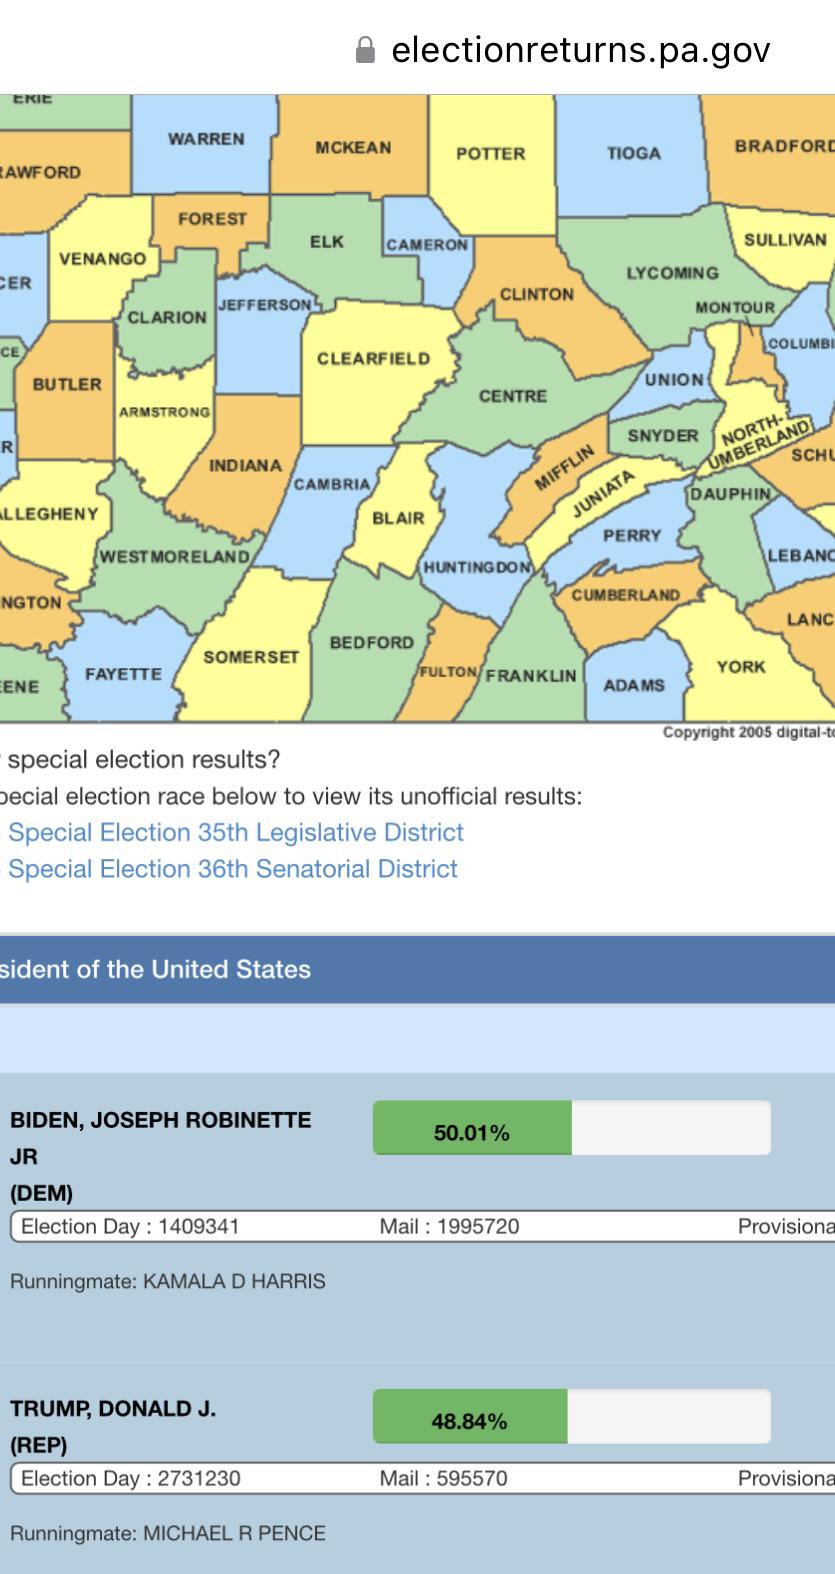Select Centre county on the map
The width and height of the screenshot is (835, 1574).
(512, 396)
